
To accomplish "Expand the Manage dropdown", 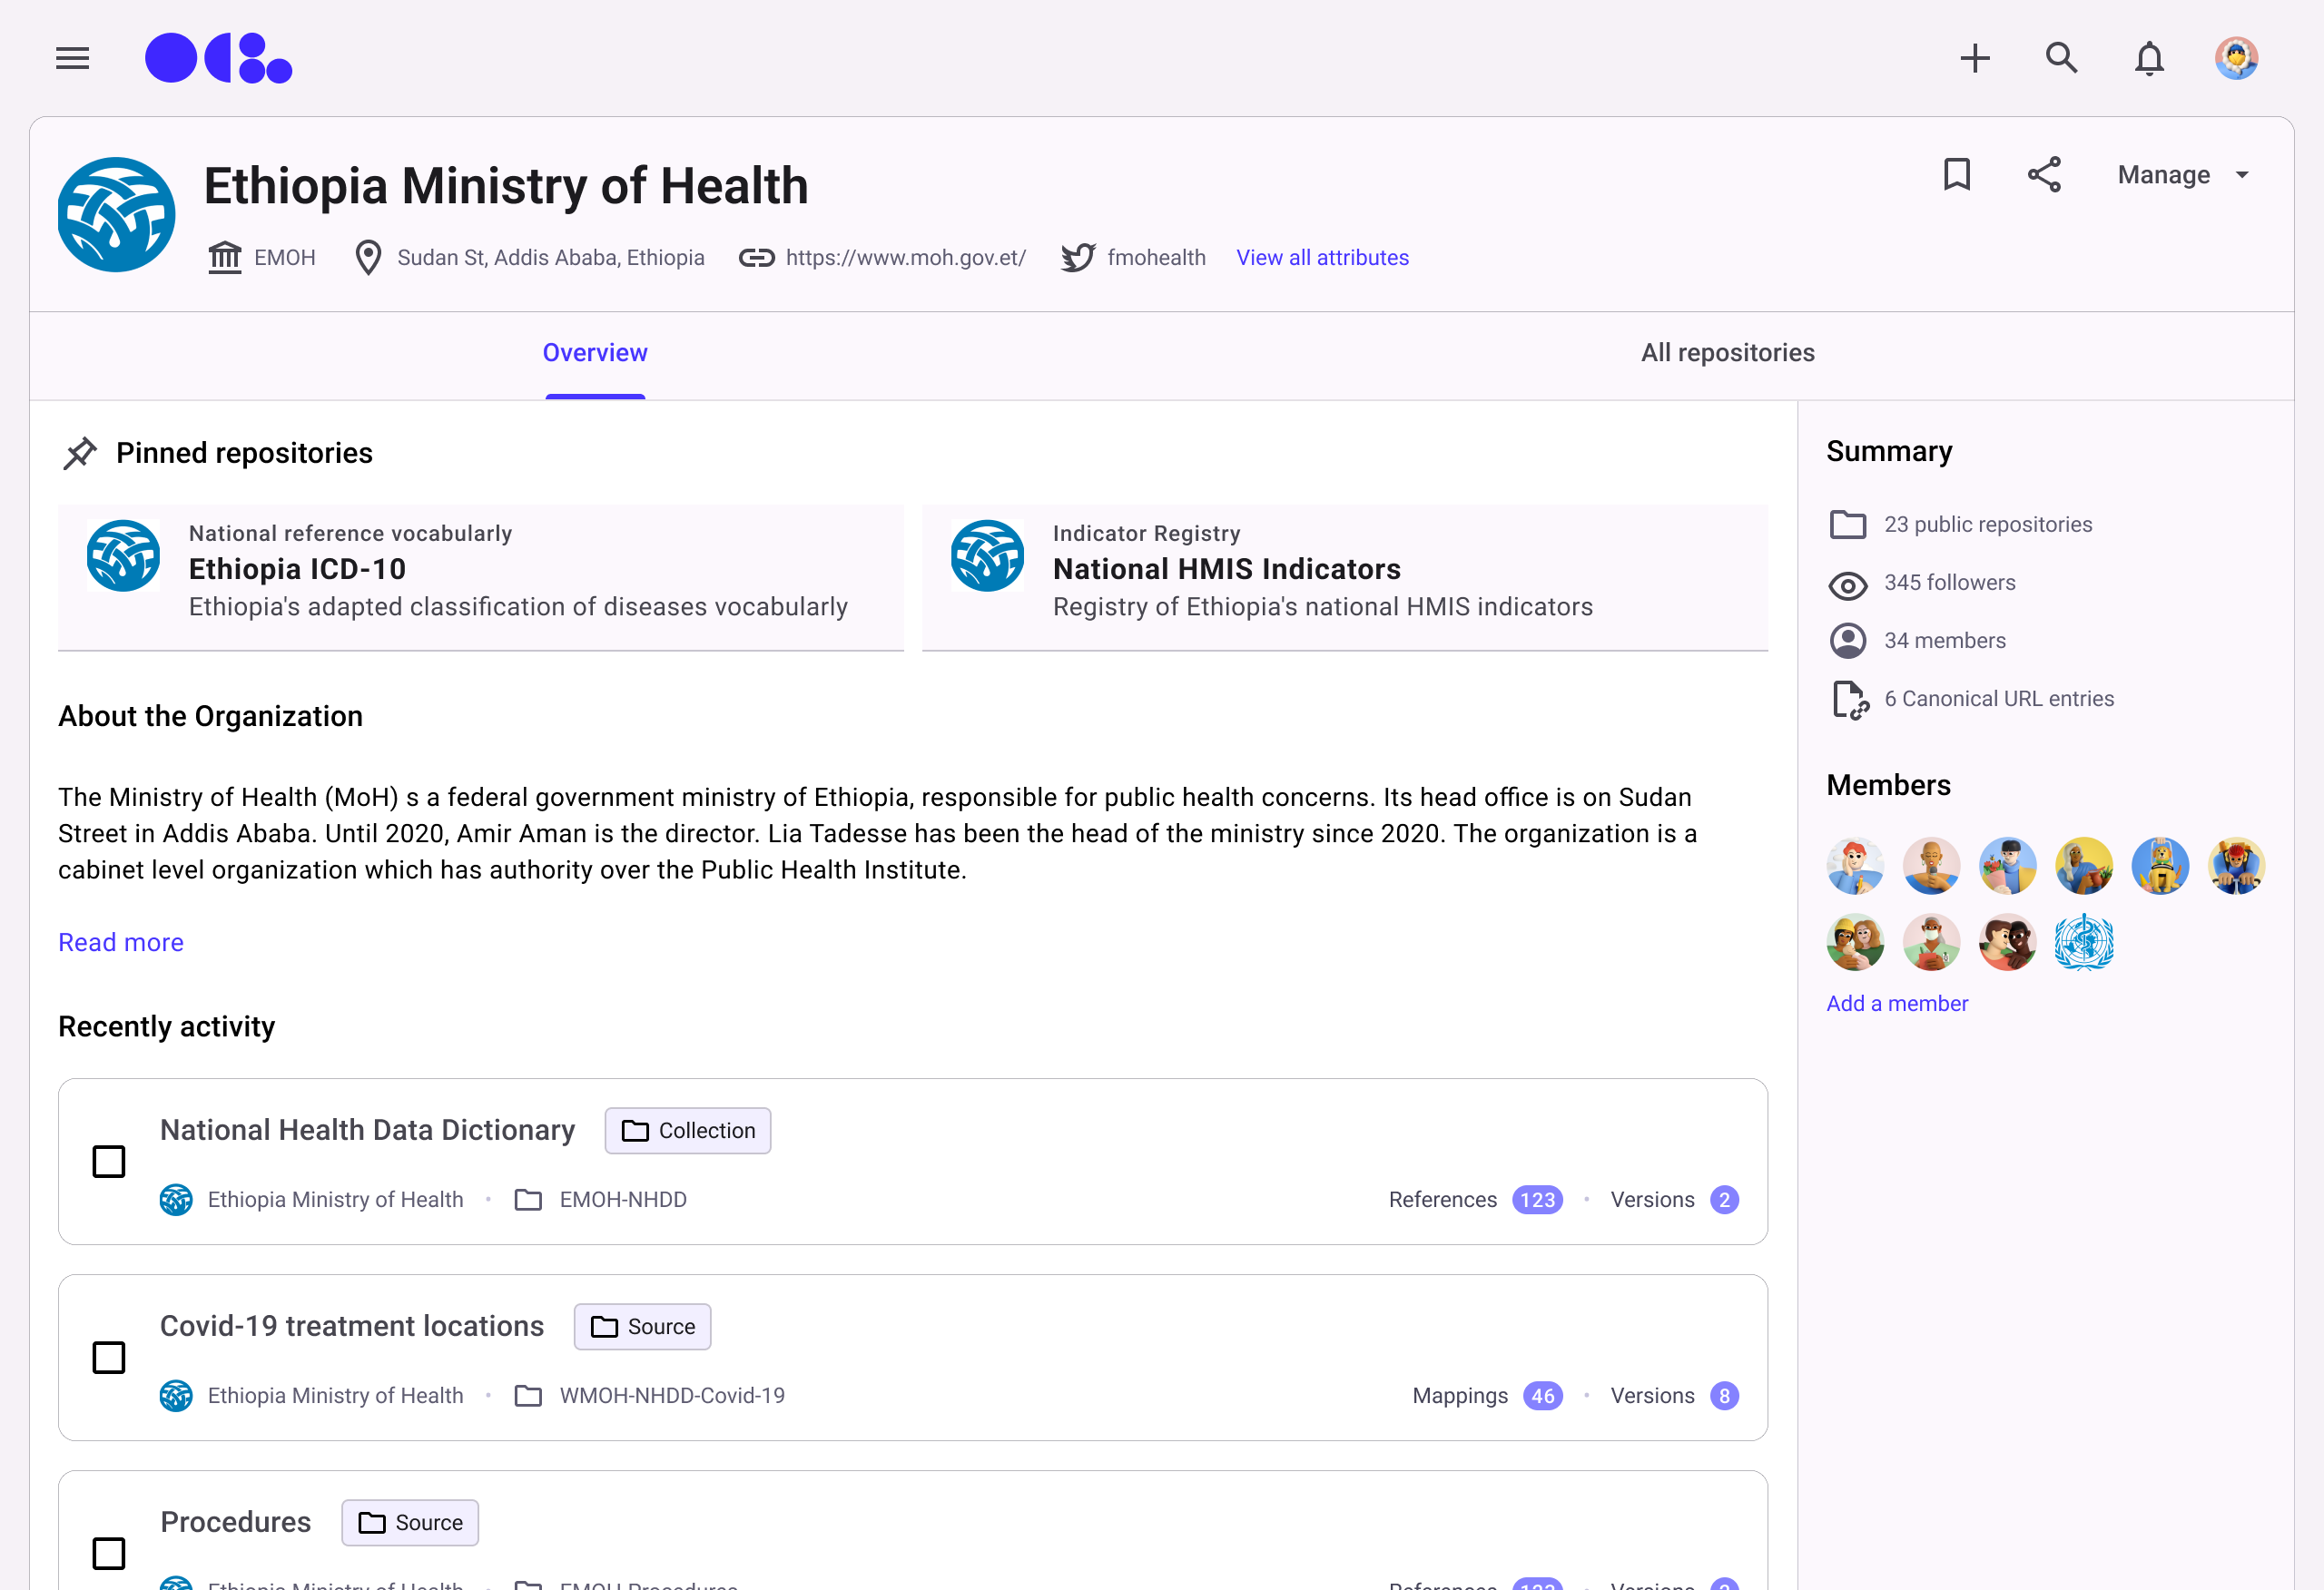I will pyautogui.click(x=2183, y=175).
